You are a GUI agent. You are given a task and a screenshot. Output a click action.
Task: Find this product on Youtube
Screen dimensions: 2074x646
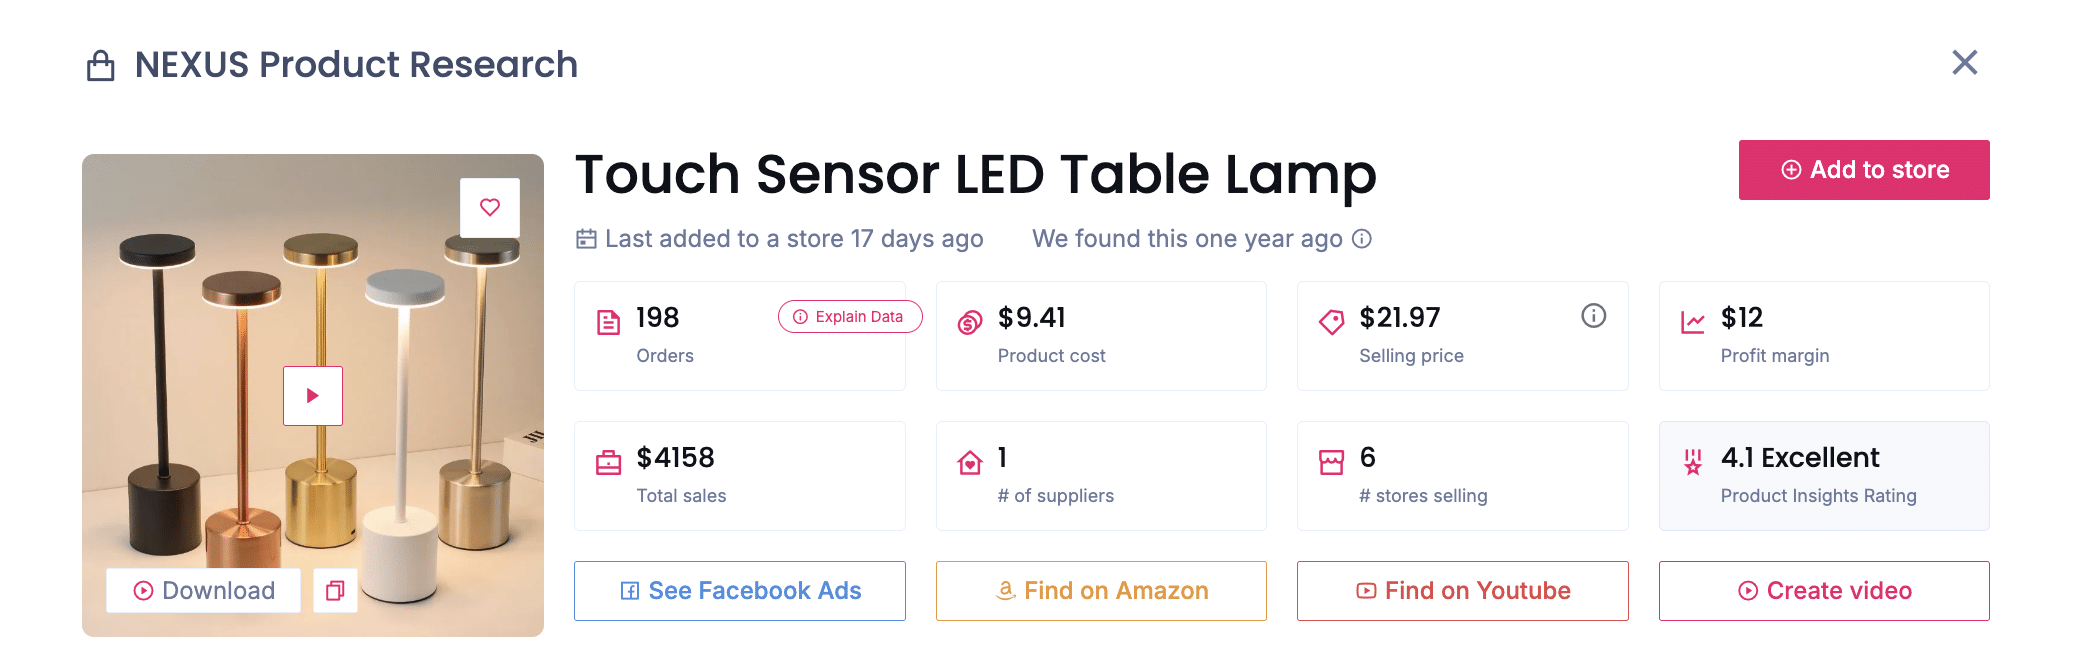click(1461, 590)
